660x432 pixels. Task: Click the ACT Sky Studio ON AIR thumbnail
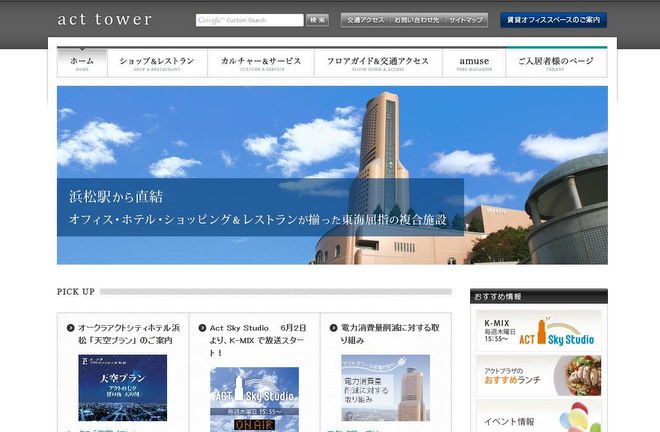[254, 399]
